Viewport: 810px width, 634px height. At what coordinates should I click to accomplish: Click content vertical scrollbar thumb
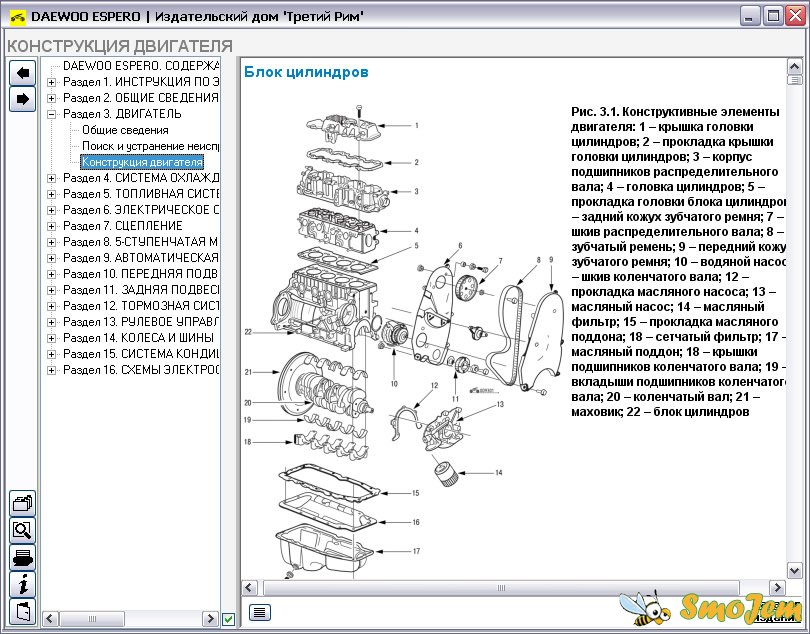[794, 80]
